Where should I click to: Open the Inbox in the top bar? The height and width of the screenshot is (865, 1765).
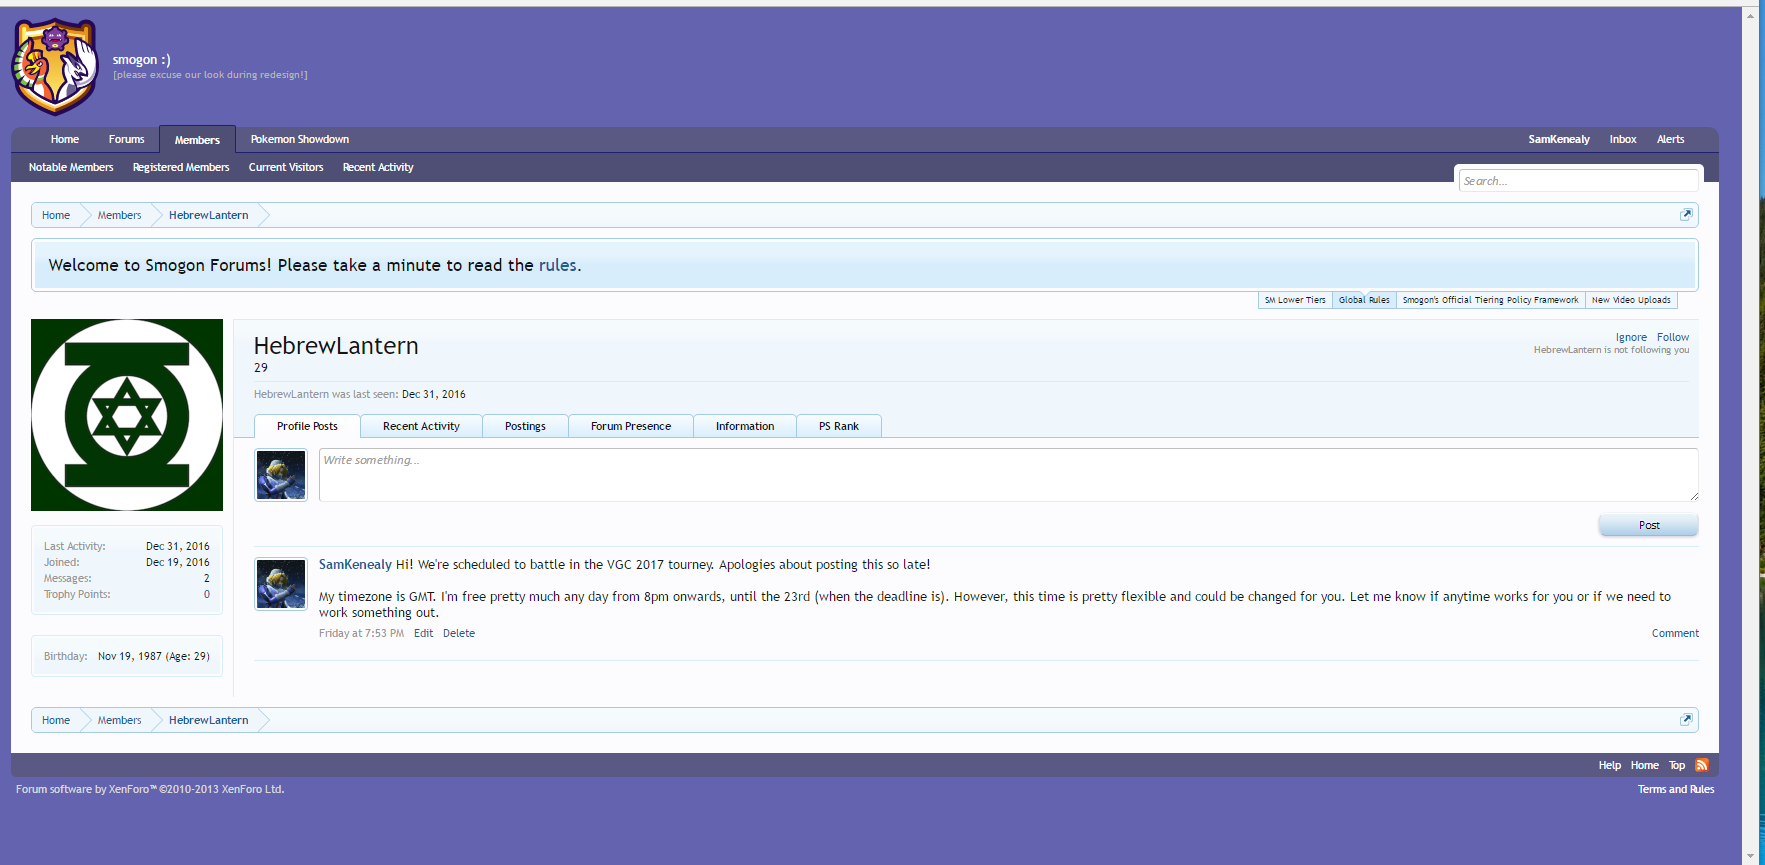pos(1622,139)
